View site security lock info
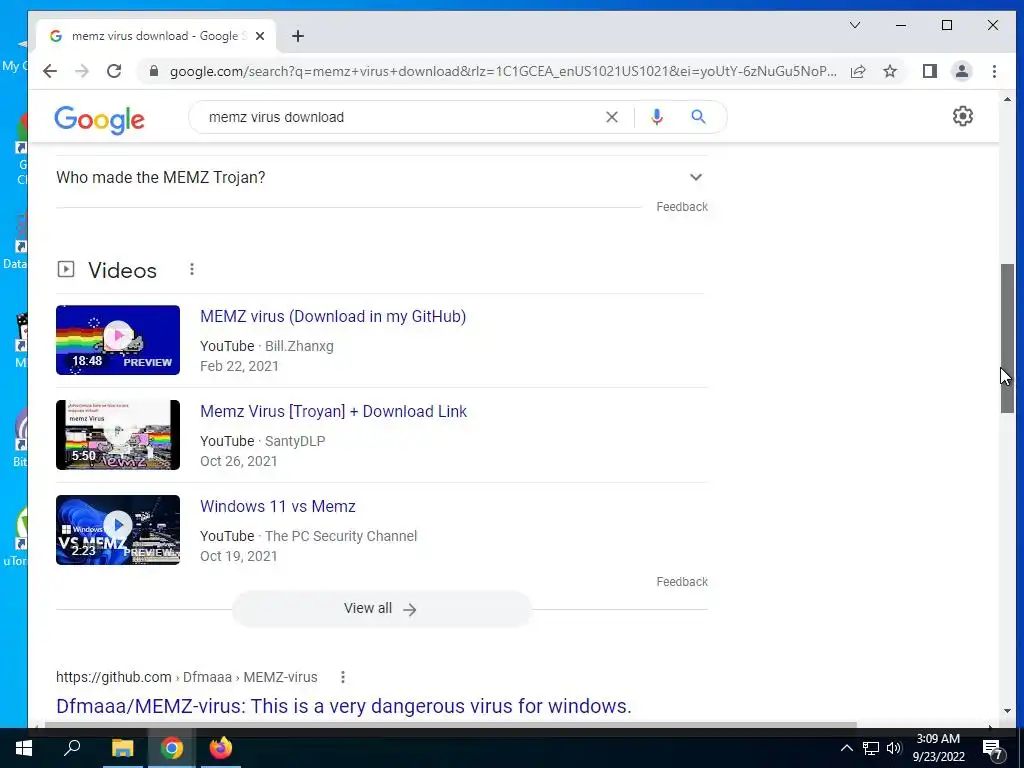 [x=154, y=71]
